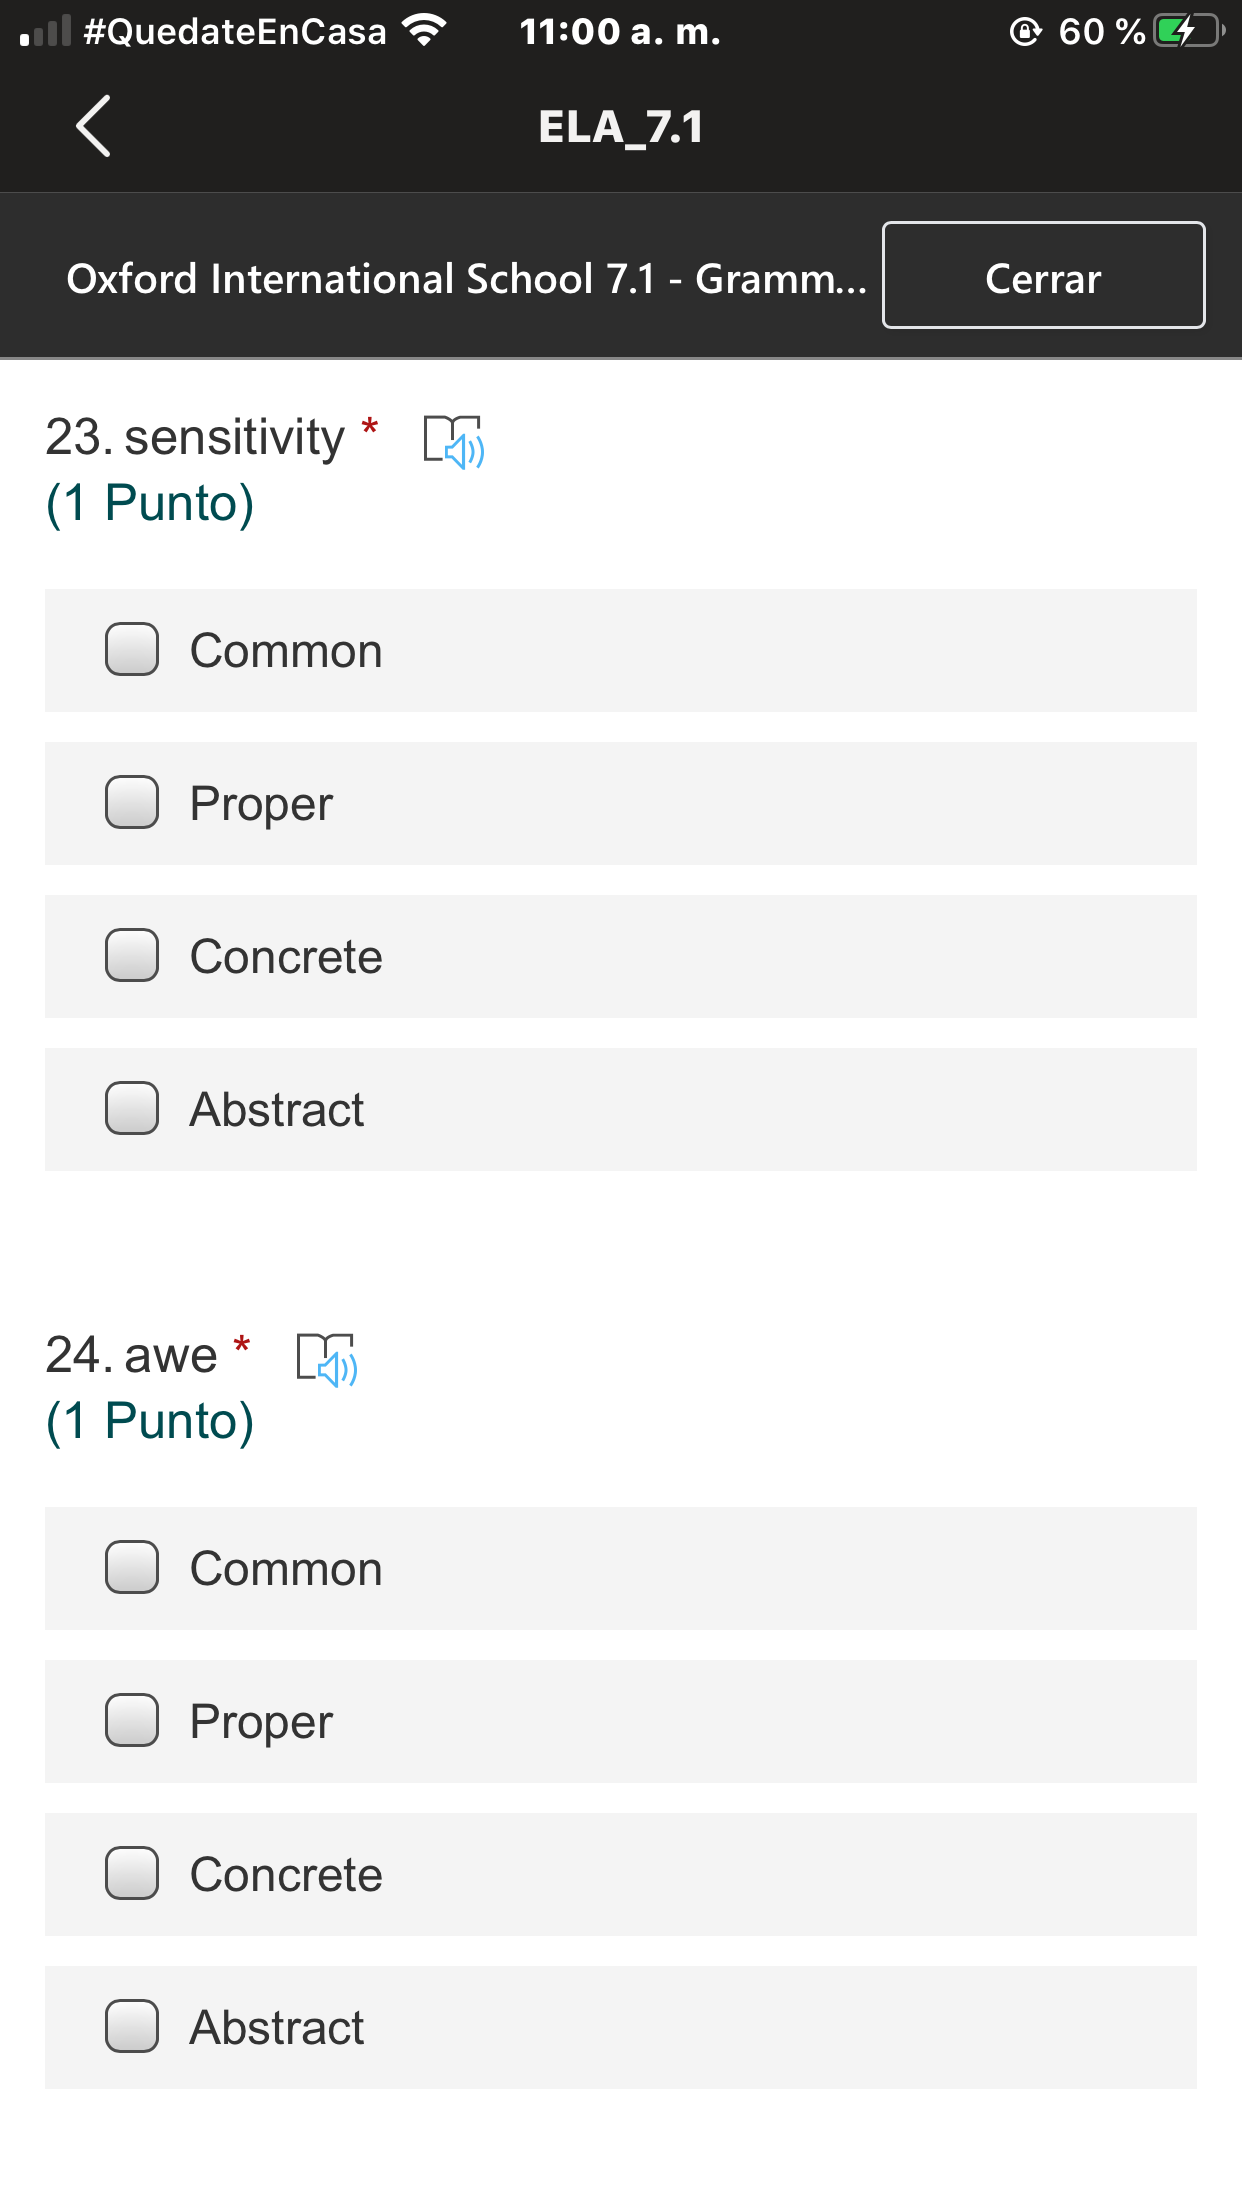Viewport: 1242px width, 2208px height.
Task: Tap the Oxford International School form title
Action: tap(466, 279)
